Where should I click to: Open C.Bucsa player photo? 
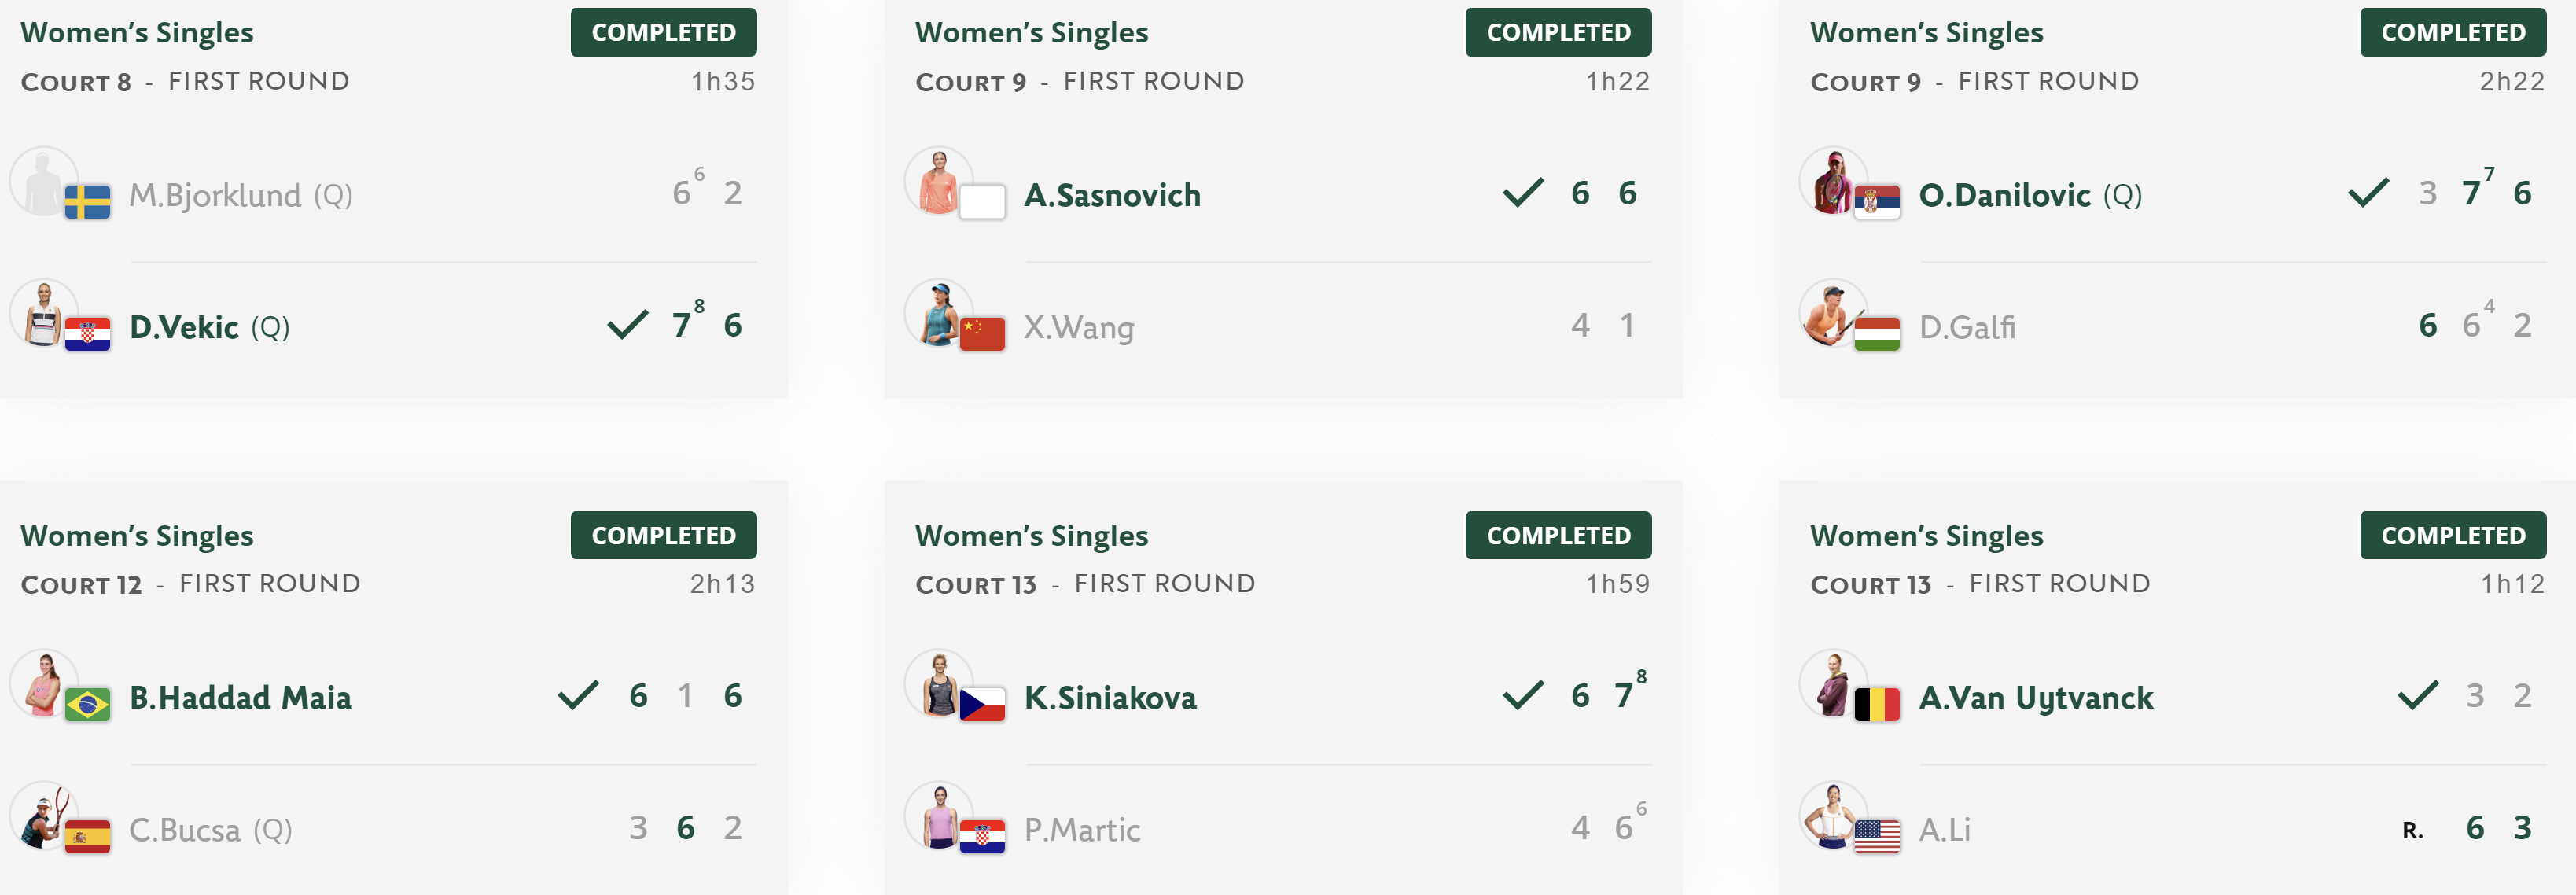(x=43, y=815)
